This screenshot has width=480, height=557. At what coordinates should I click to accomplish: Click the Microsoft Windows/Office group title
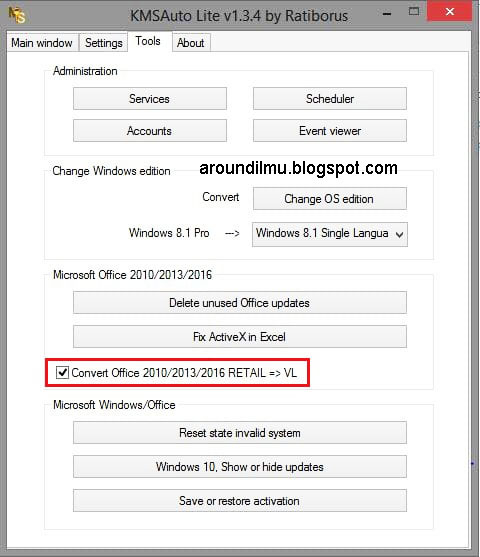[x=114, y=405]
